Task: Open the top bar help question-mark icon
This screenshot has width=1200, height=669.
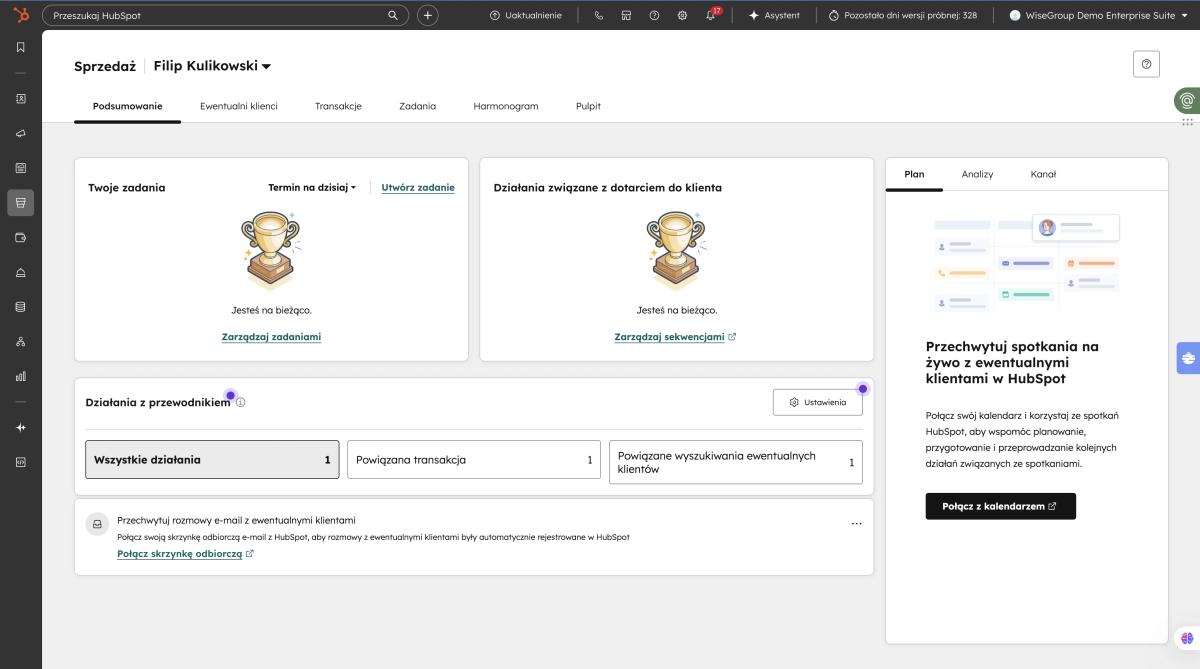Action: pyautogui.click(x=654, y=15)
